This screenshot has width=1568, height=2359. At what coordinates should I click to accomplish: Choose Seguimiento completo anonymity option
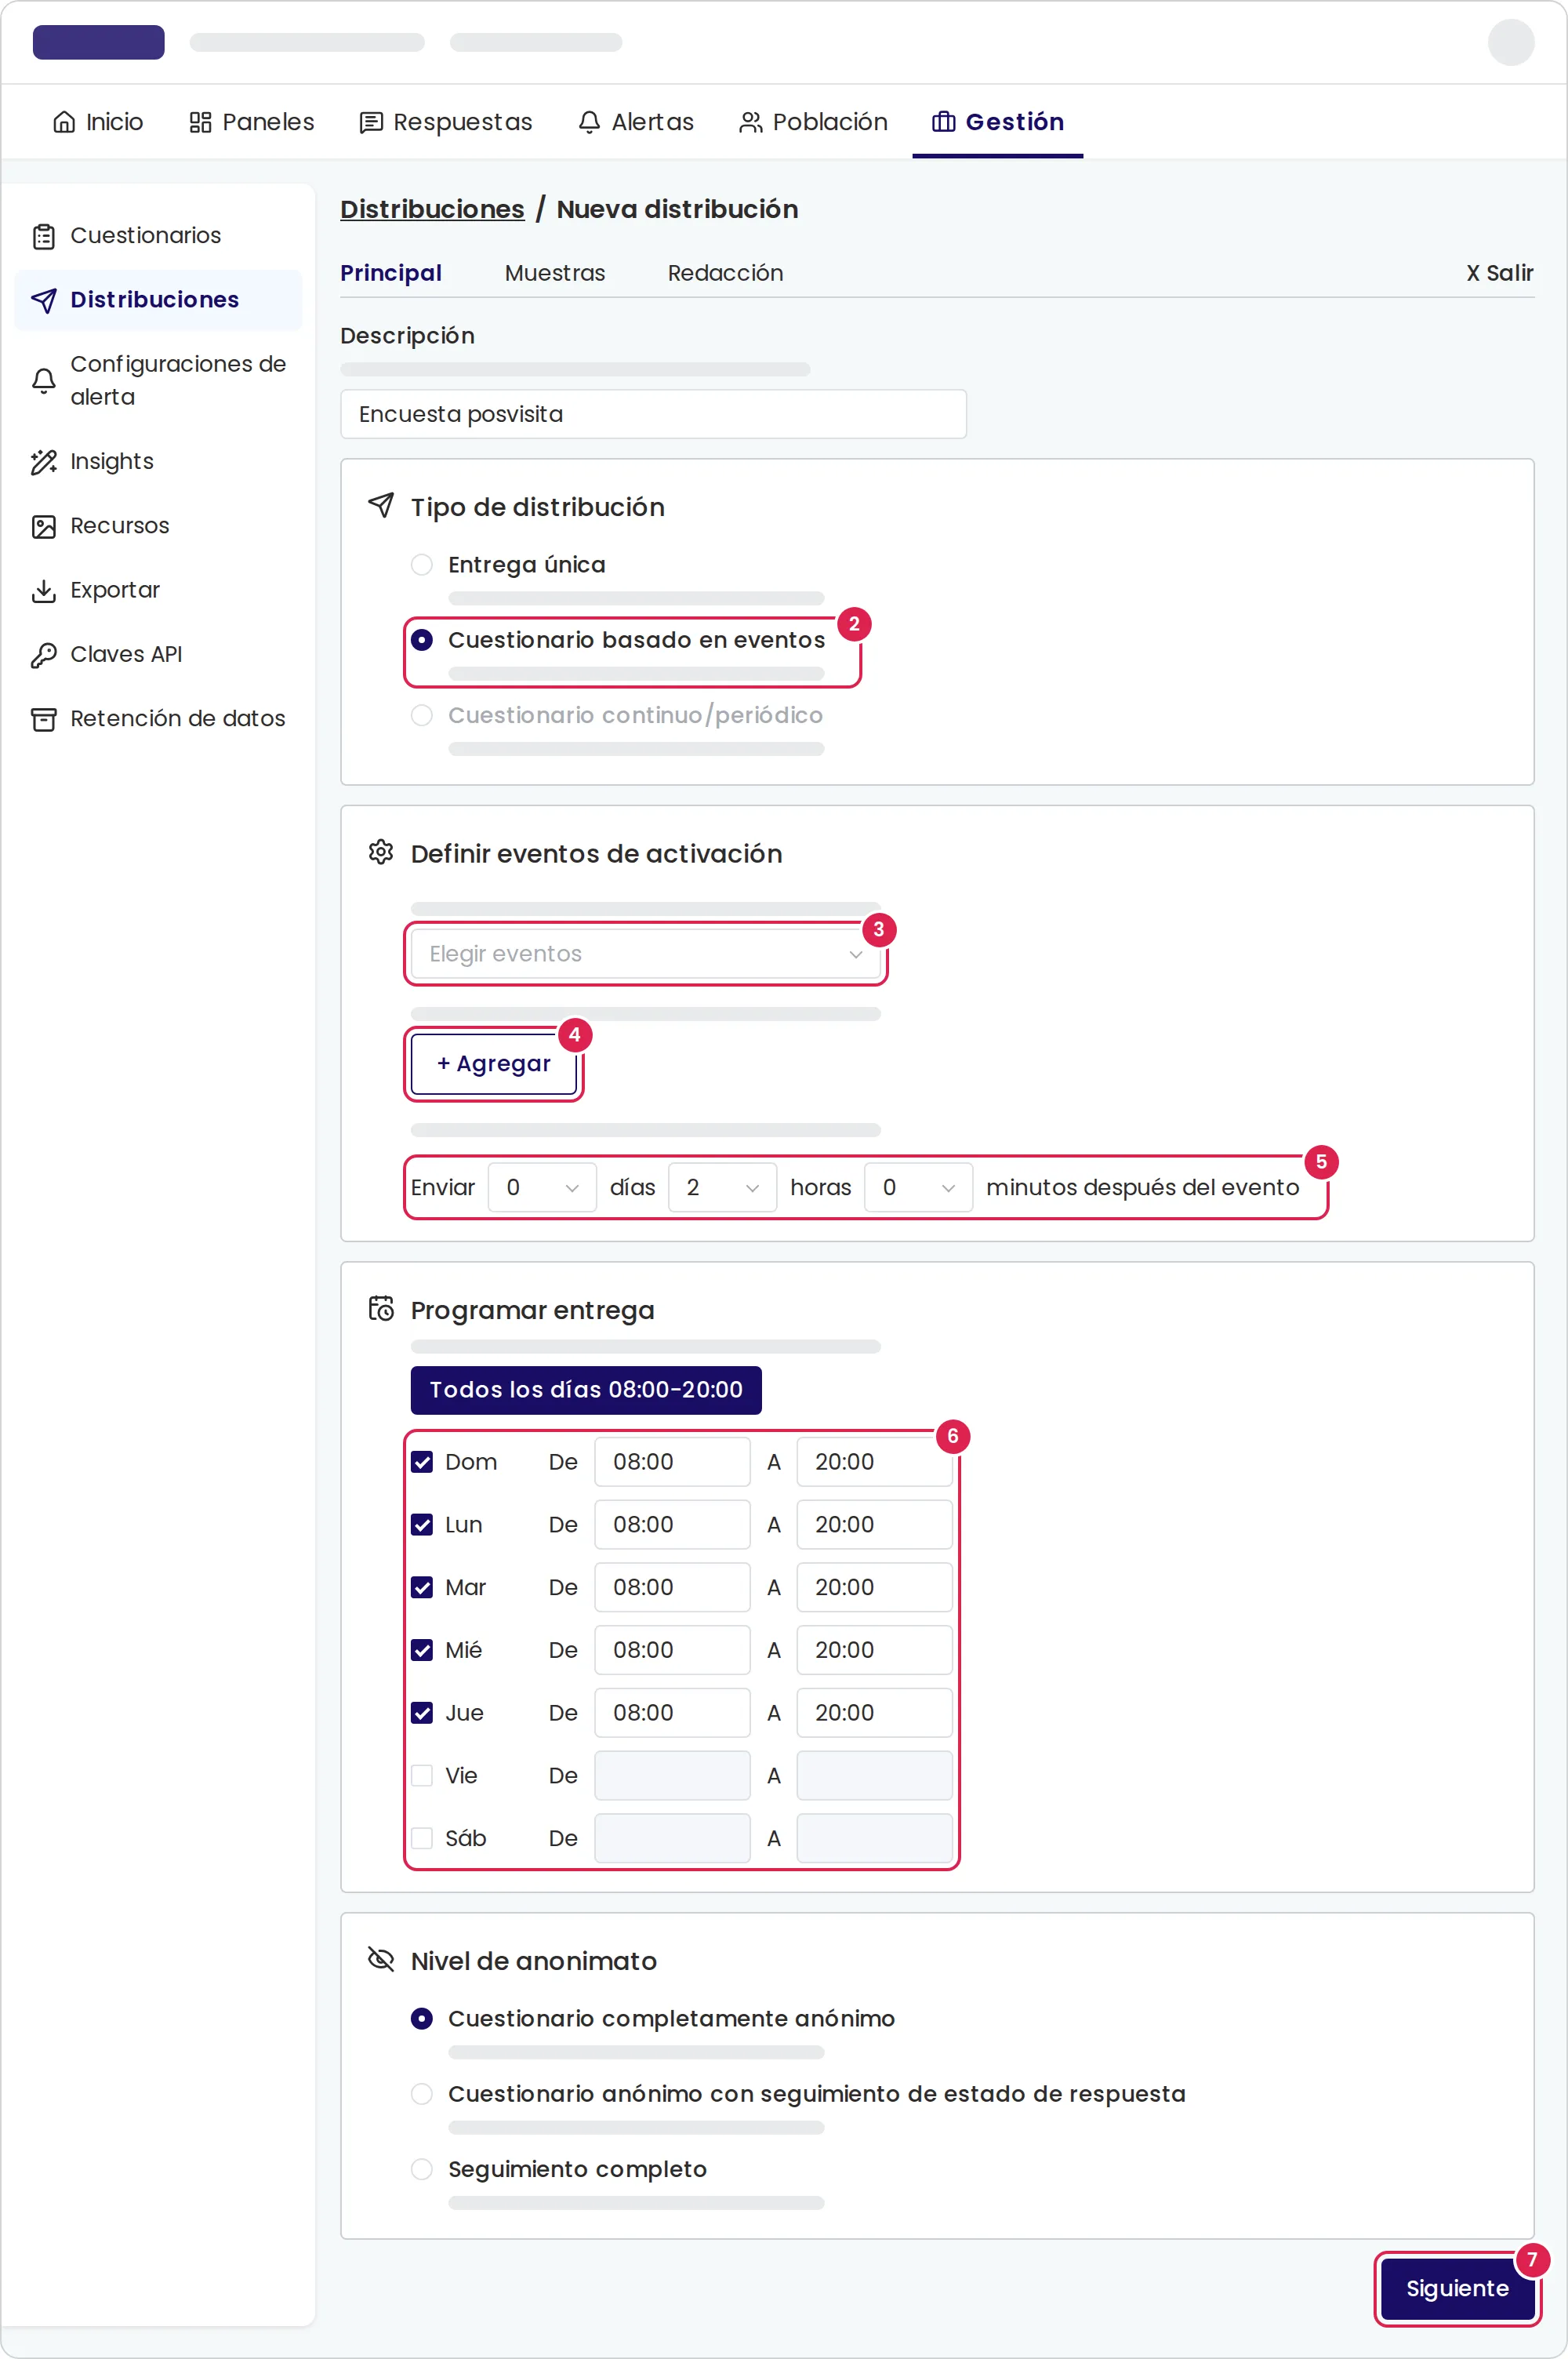[422, 2169]
